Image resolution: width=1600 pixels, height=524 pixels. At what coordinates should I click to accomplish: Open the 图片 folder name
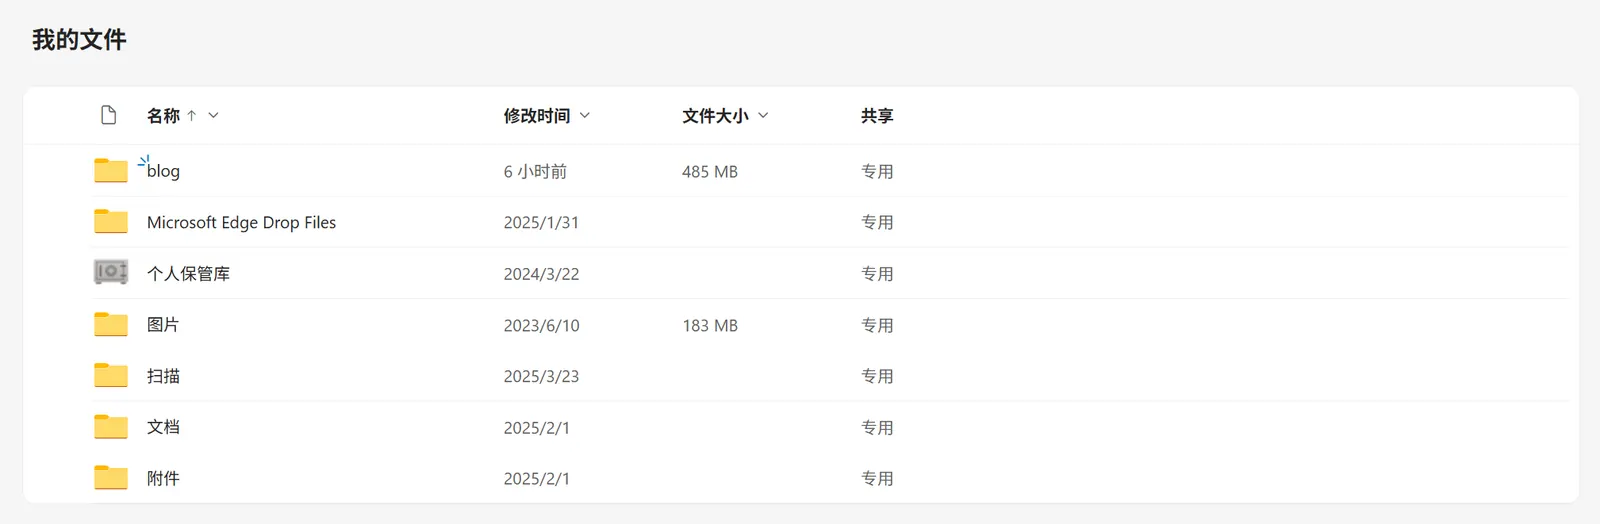pyautogui.click(x=163, y=325)
